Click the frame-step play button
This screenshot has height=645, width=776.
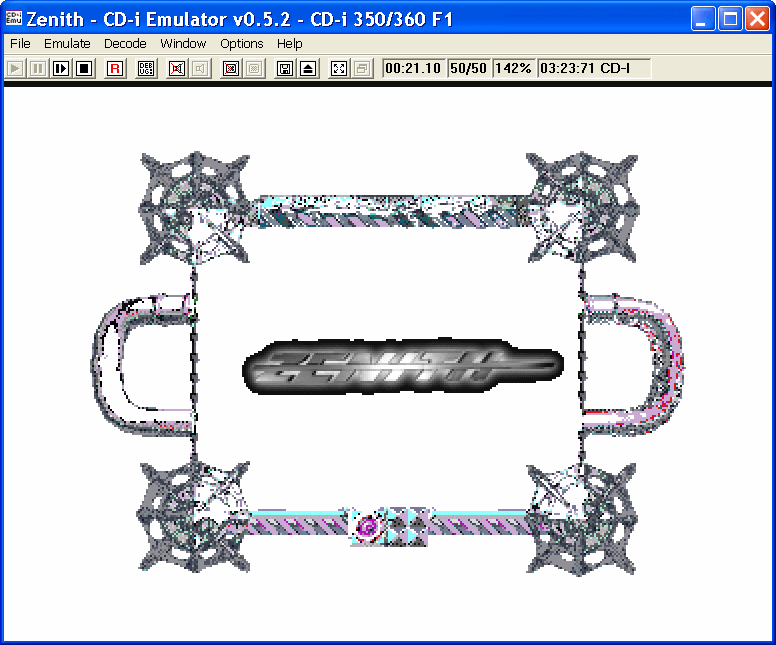pos(61,68)
